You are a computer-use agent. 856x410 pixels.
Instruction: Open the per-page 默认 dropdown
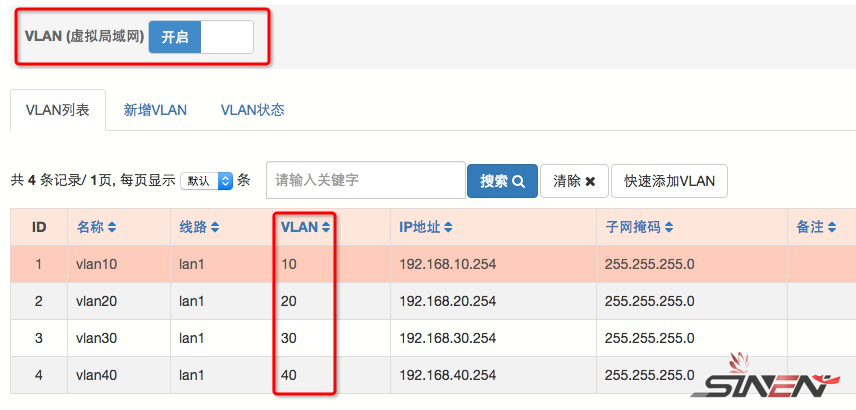tap(207, 181)
